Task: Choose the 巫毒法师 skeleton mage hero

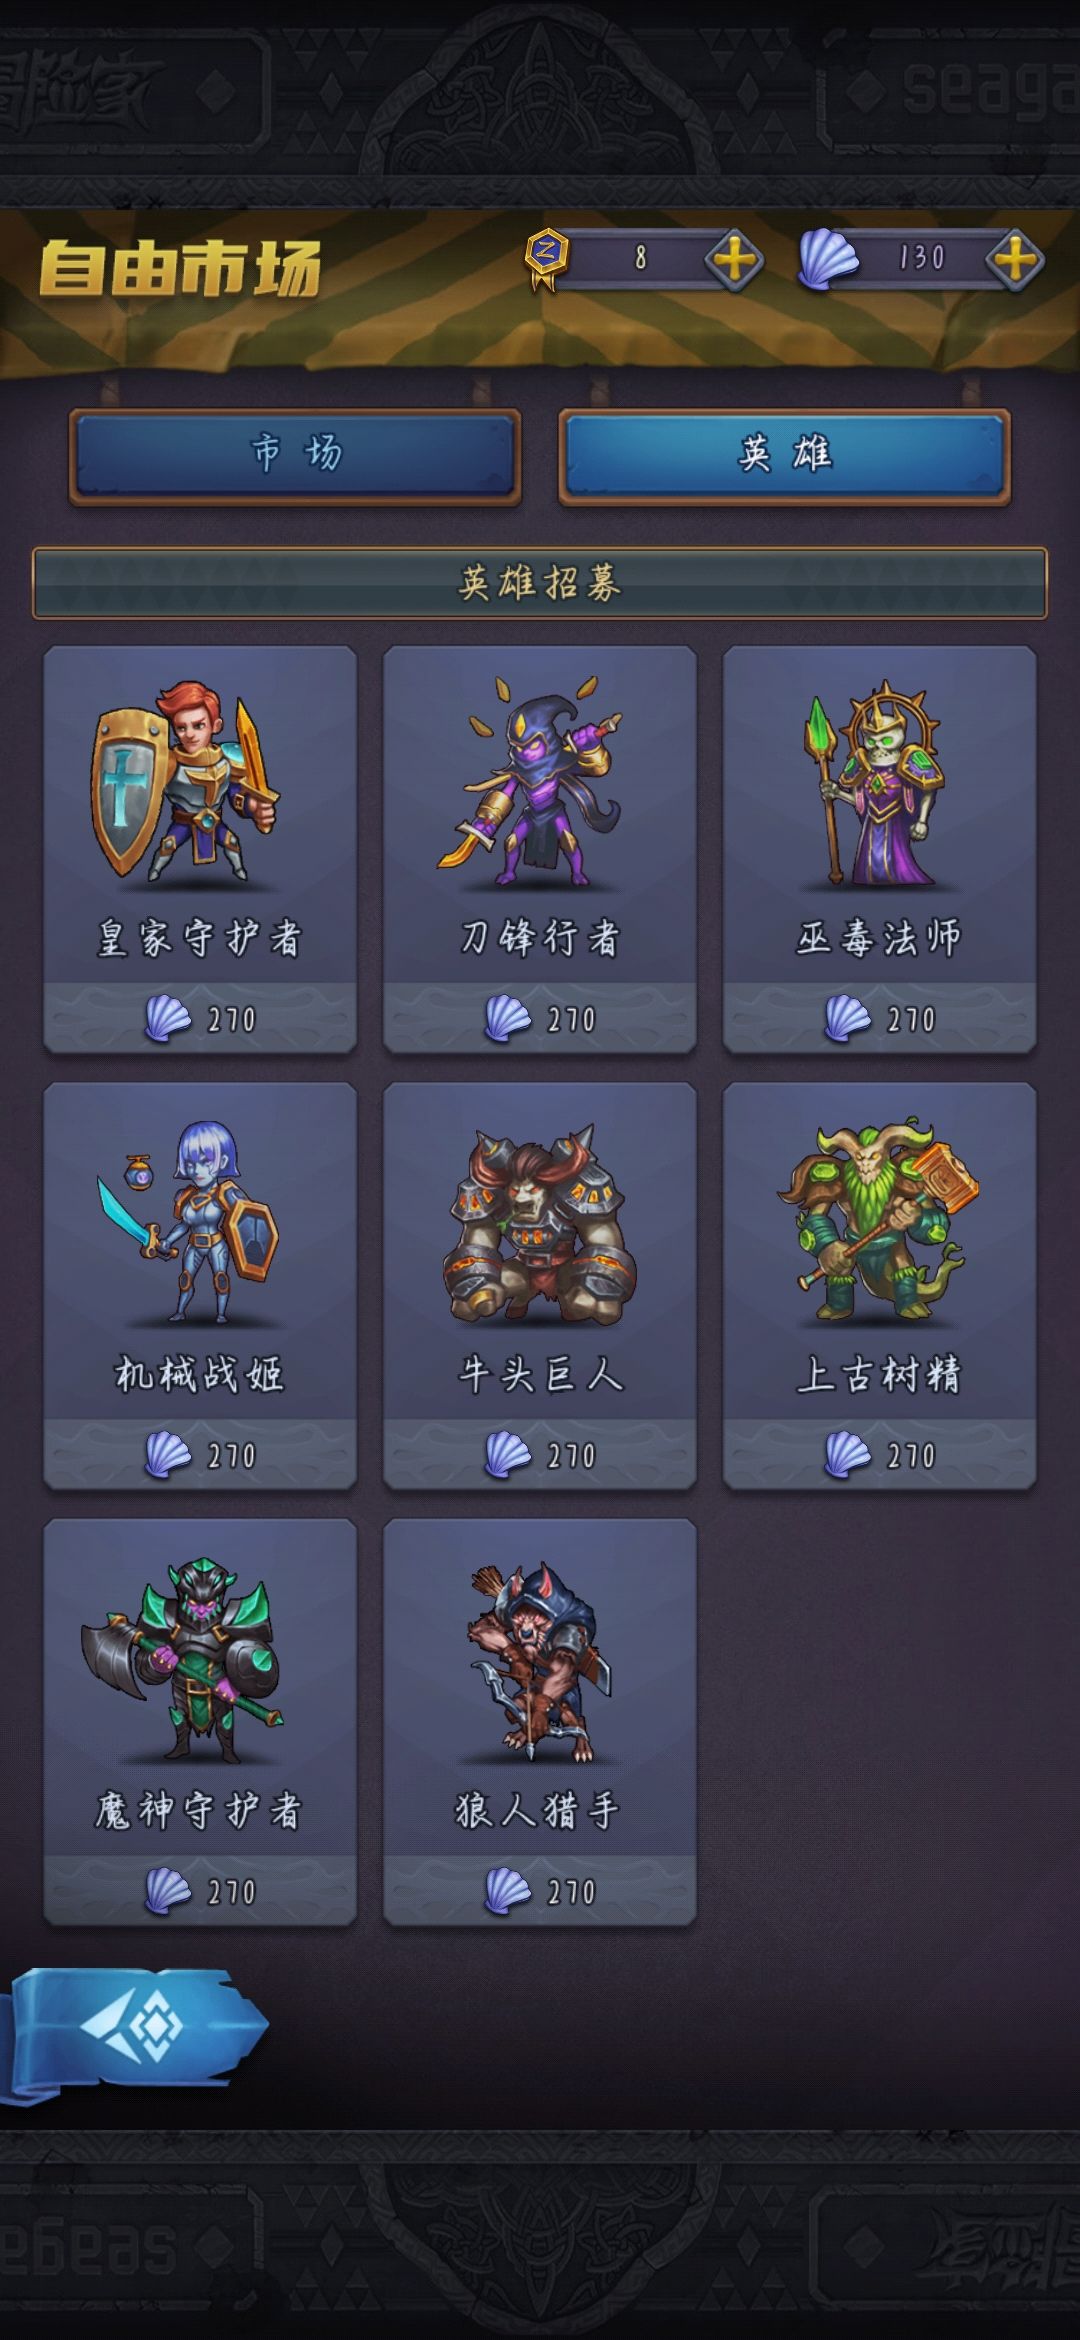Action: point(879,785)
